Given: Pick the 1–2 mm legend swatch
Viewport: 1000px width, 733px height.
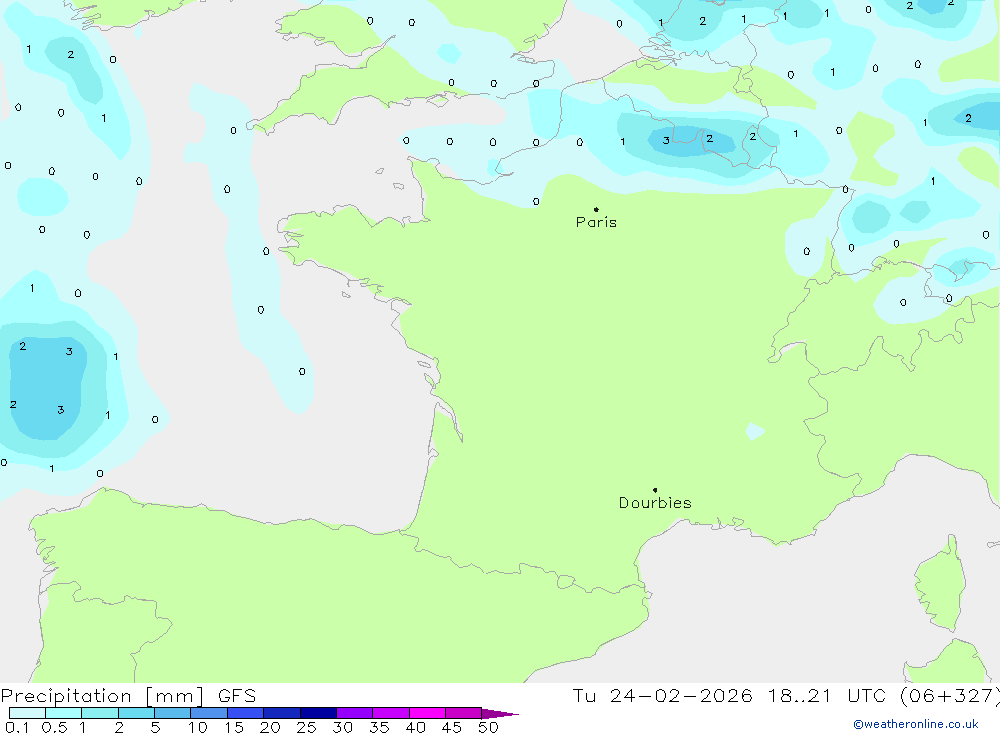Looking at the screenshot, I should 100,713.
